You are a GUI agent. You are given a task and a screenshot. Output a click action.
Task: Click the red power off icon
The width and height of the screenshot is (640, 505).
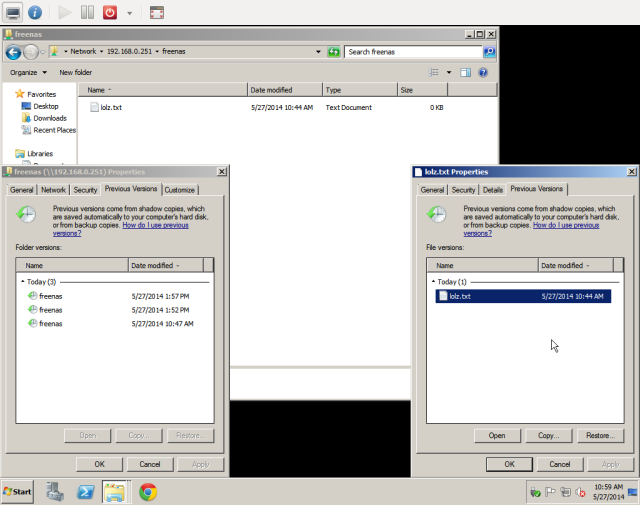click(110, 13)
